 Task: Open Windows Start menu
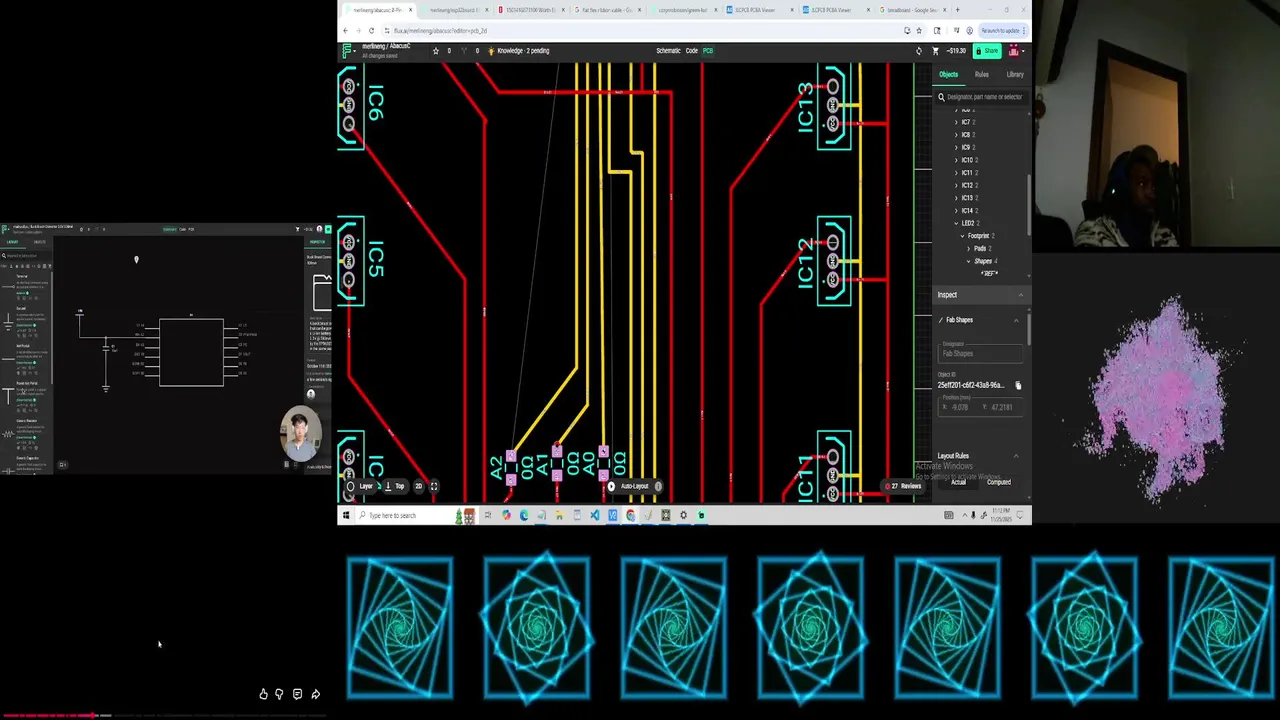346,516
